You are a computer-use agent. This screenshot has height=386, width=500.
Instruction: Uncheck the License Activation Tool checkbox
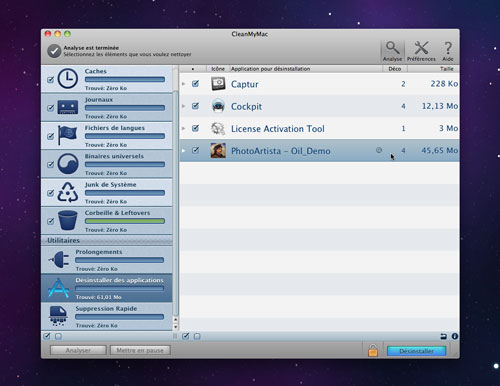coord(196,128)
